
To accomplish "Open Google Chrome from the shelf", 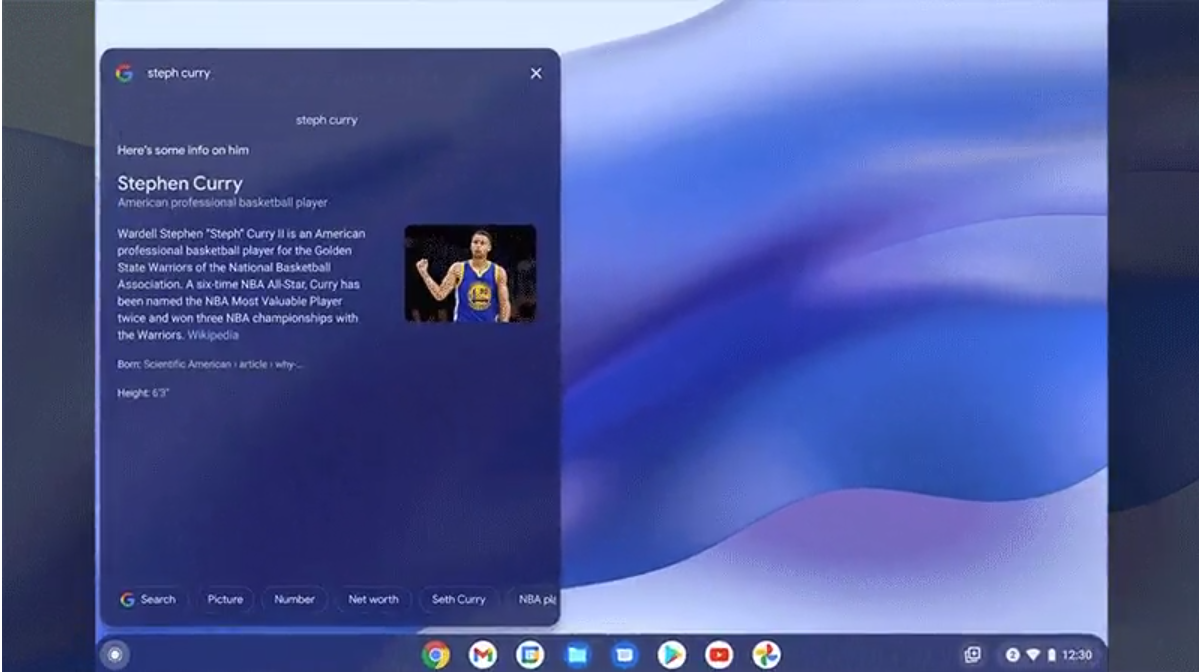I will click(436, 654).
